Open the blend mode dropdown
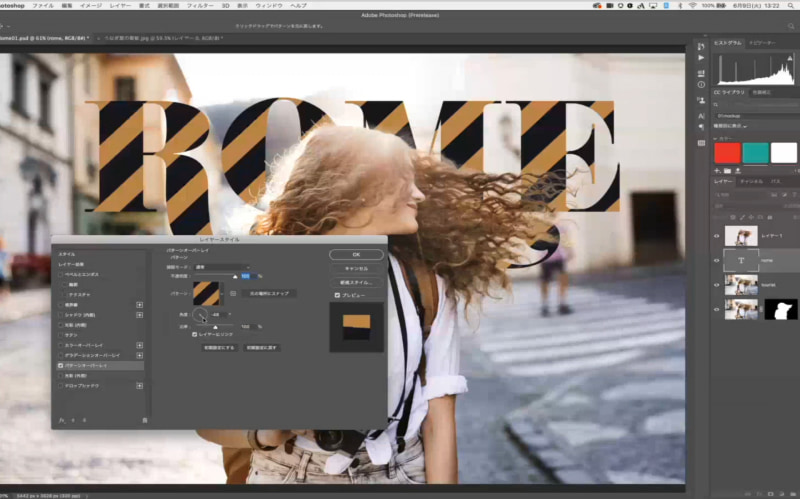Image resolution: width=800 pixels, height=499 pixels. point(222,267)
